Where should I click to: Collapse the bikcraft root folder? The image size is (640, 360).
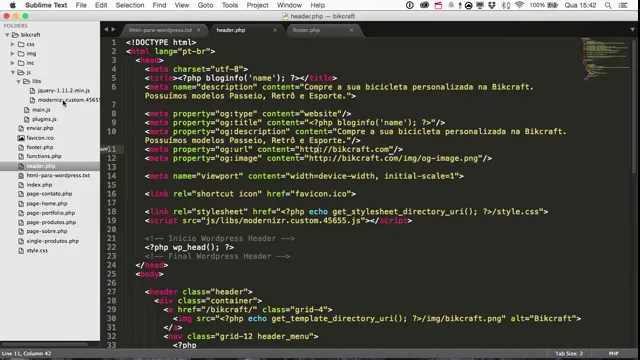[x=7, y=35]
